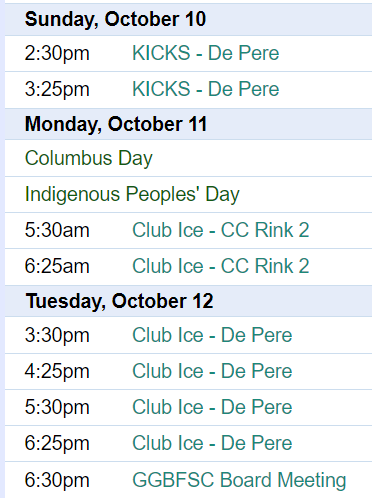The width and height of the screenshot is (372, 498).
Task: Open the 5:30pm Club Ice - De Pere event
Action: [x=212, y=407]
